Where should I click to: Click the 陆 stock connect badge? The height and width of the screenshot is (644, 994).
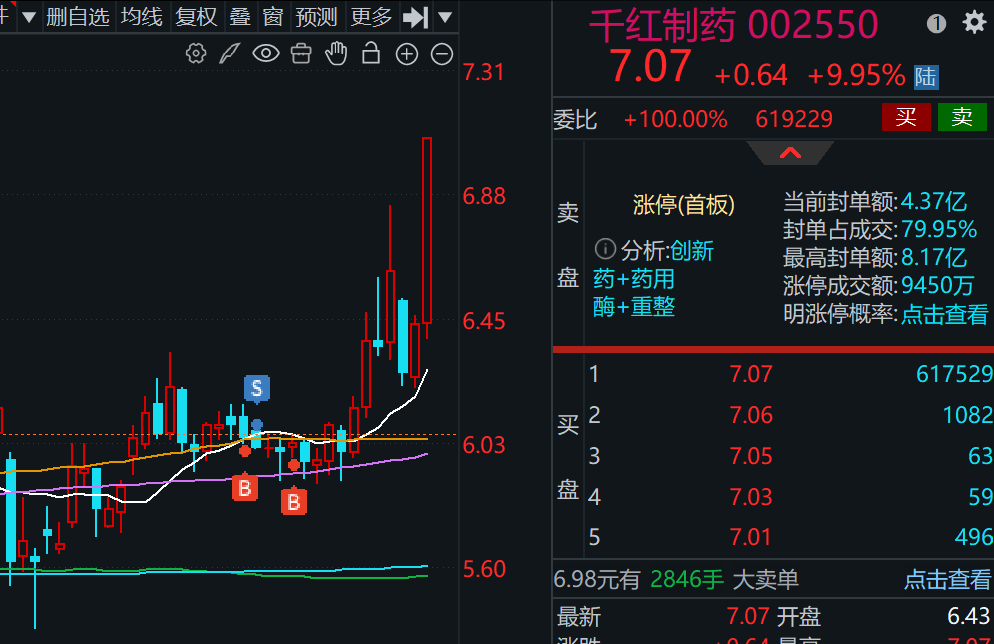click(x=926, y=77)
